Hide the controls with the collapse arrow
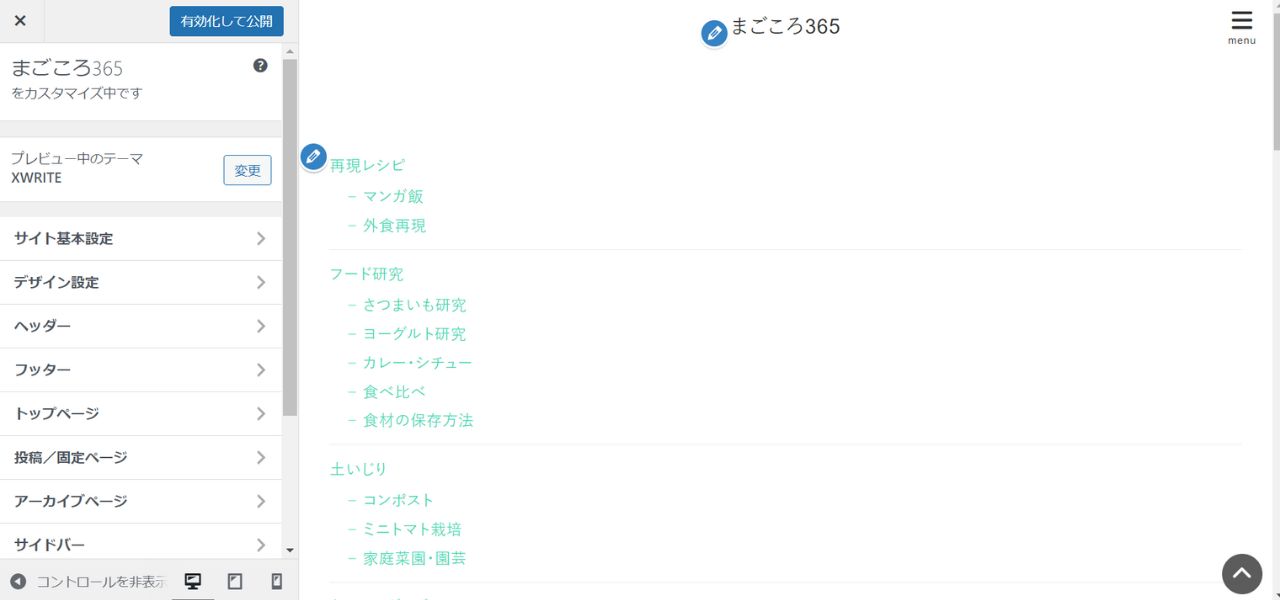This screenshot has width=1280, height=600. click(x=18, y=581)
